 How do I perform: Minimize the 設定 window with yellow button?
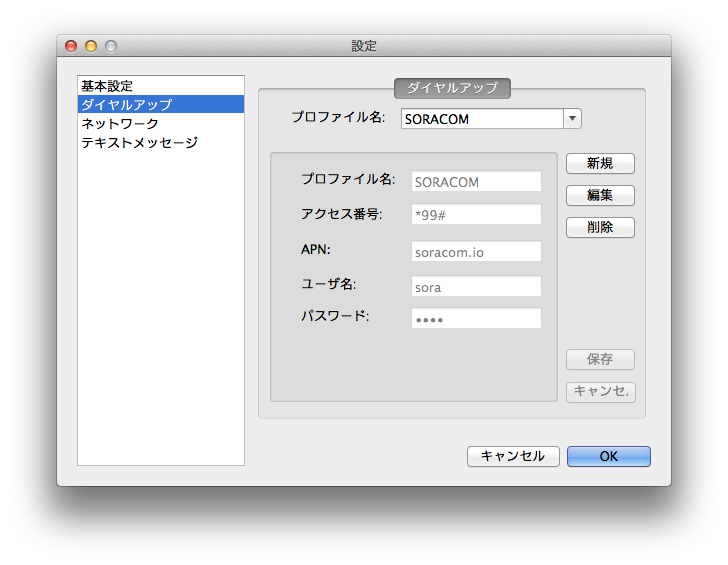coord(91,46)
